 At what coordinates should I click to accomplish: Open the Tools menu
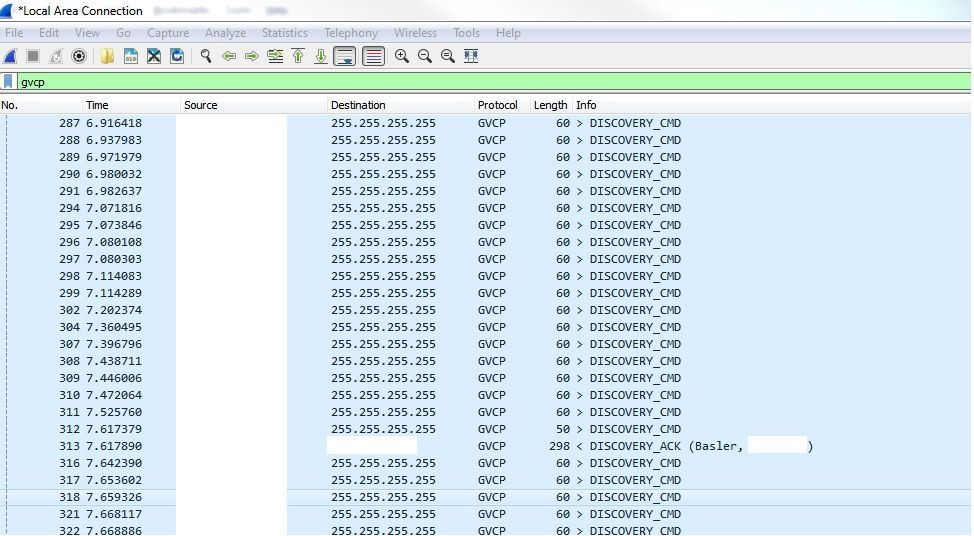(466, 33)
